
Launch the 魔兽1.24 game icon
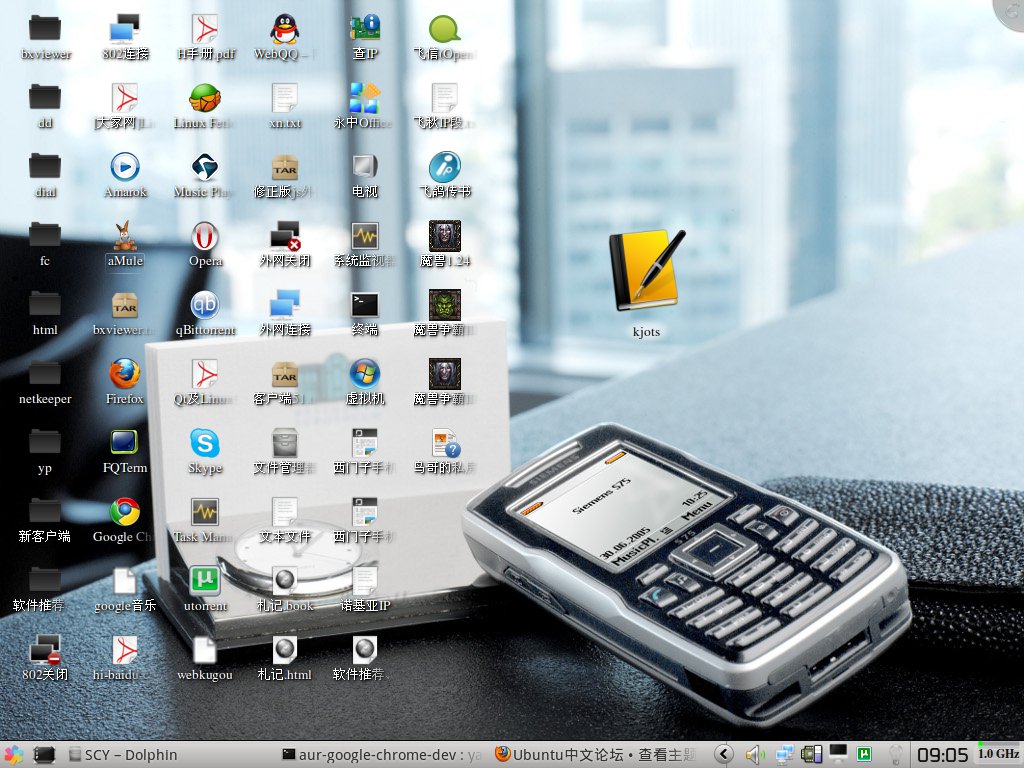click(445, 236)
